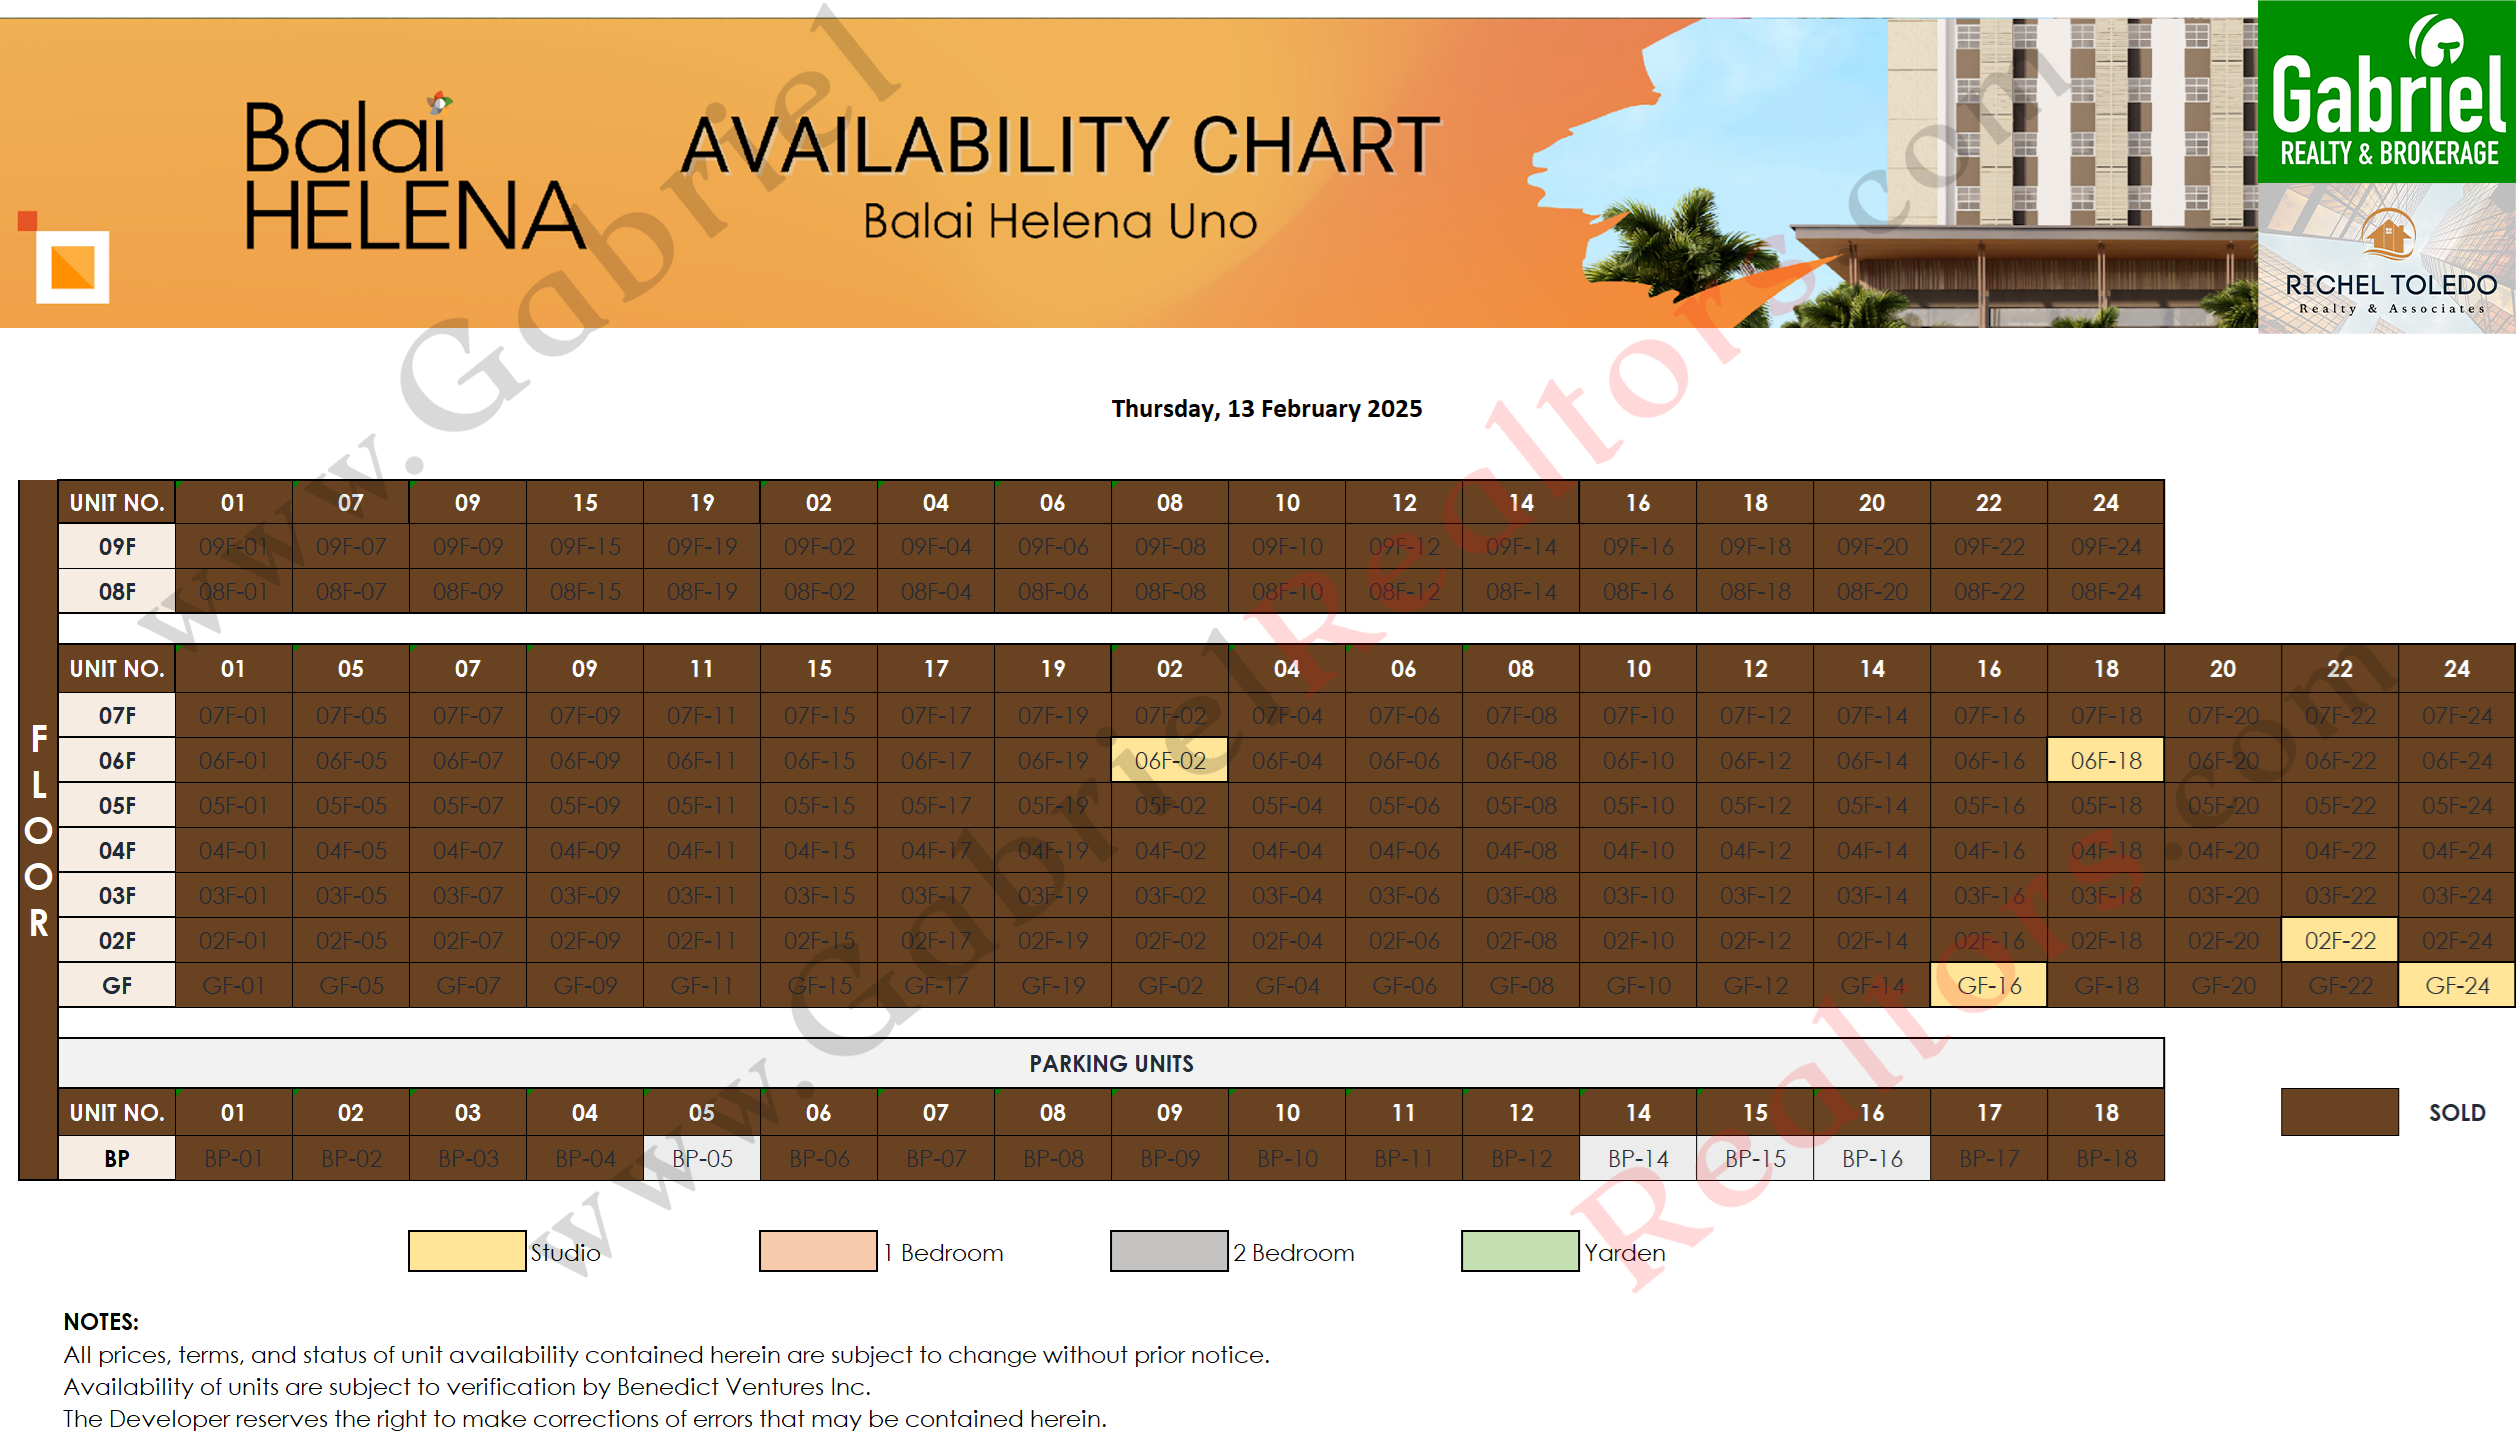Screen dimensions: 2516x1434
Task: Select available unit 06F-18
Action: click(x=2106, y=761)
